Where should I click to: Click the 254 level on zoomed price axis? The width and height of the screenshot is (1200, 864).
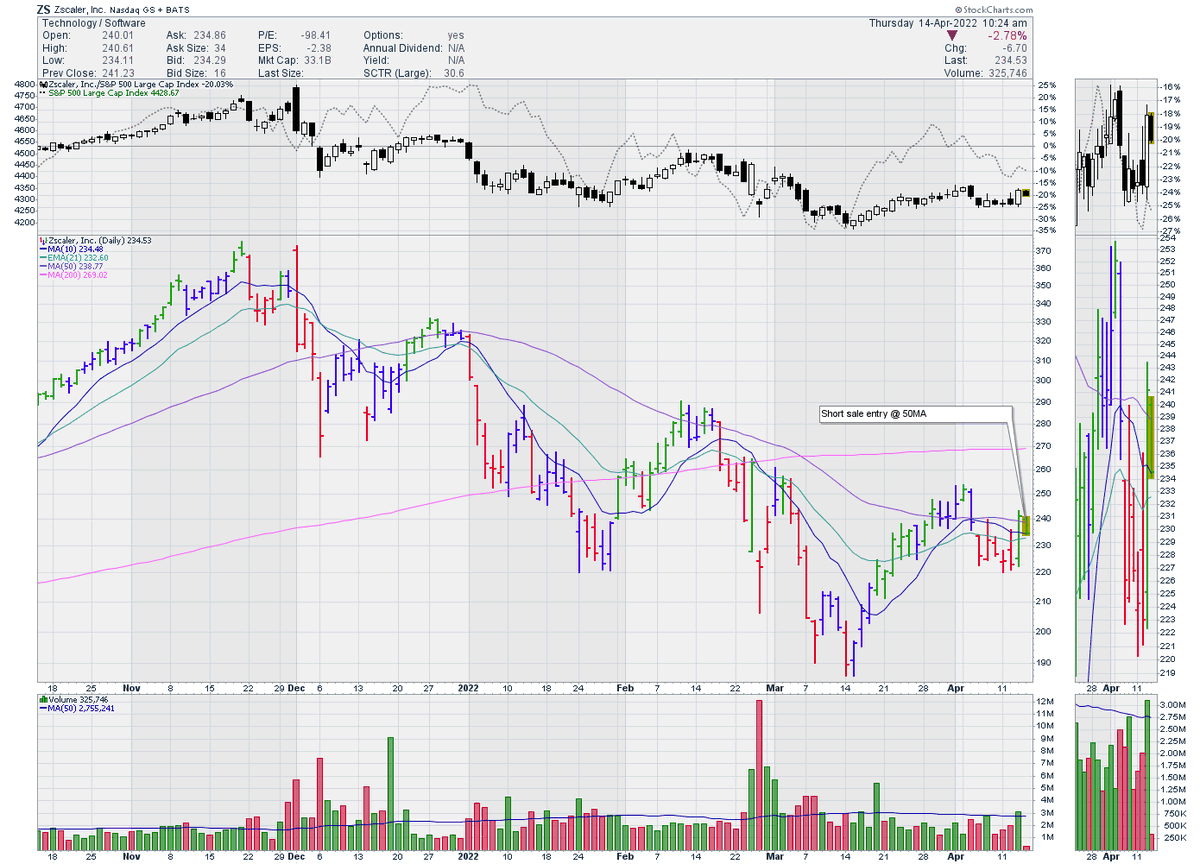(1169, 239)
